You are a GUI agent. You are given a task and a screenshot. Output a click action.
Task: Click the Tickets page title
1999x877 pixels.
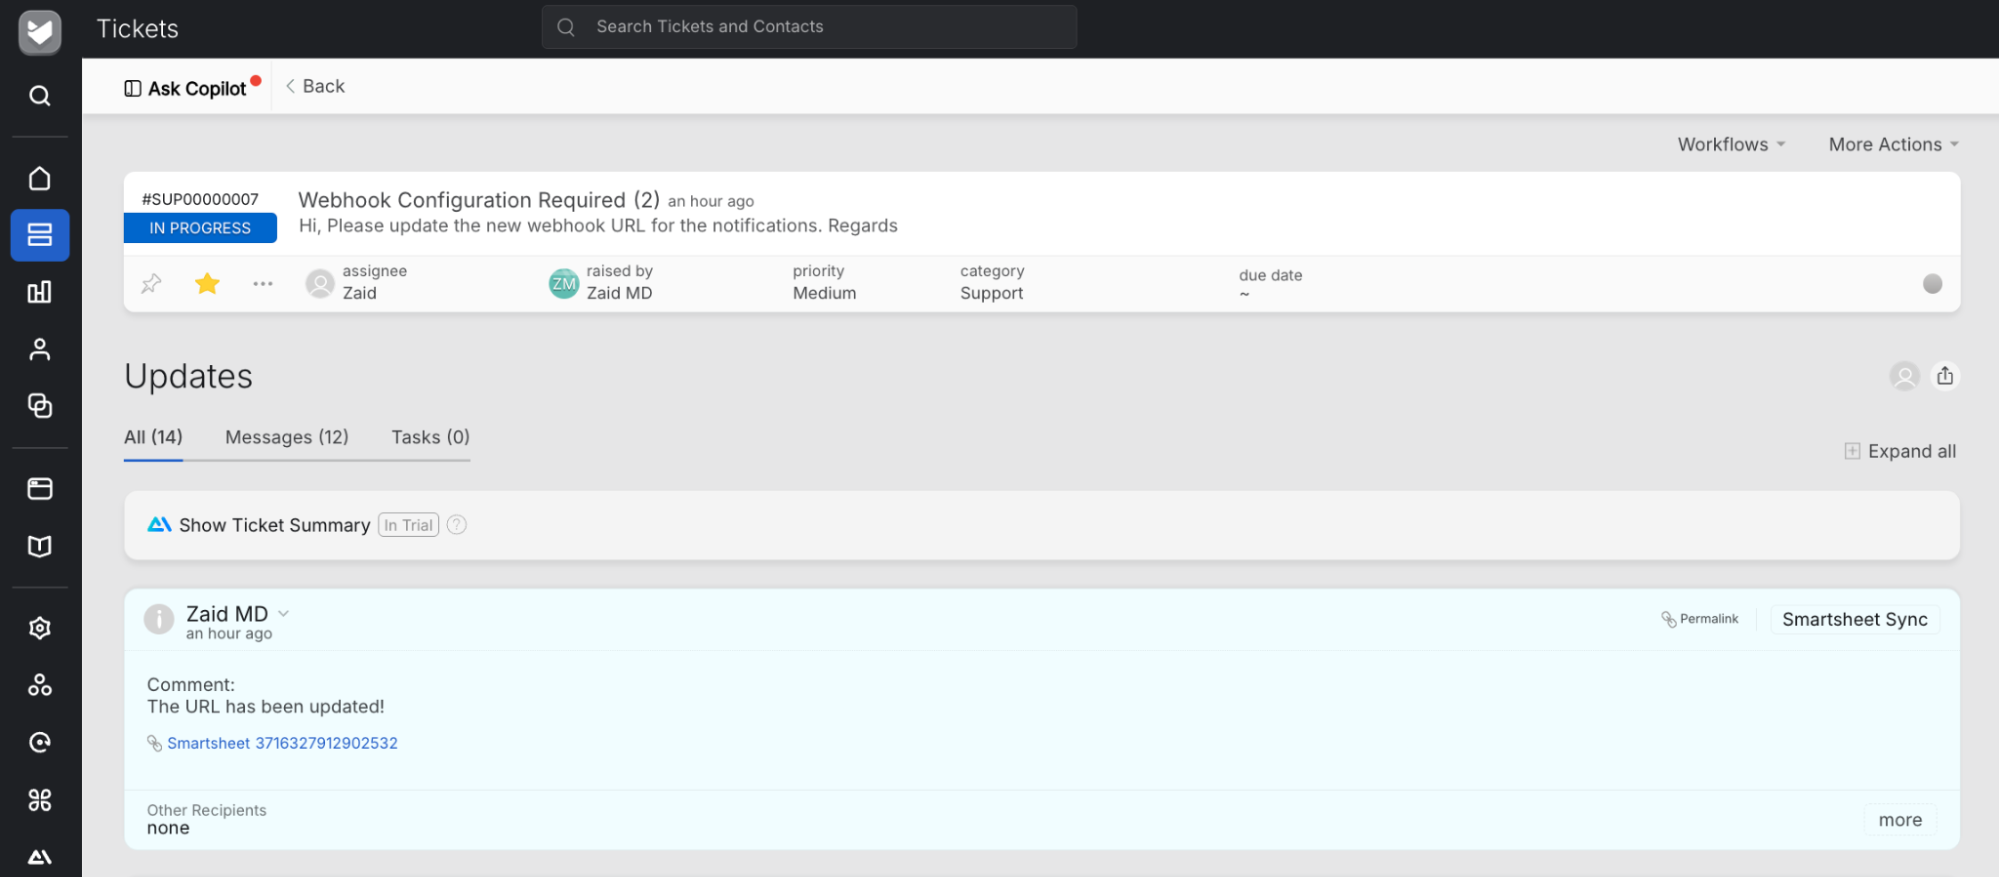(x=137, y=29)
